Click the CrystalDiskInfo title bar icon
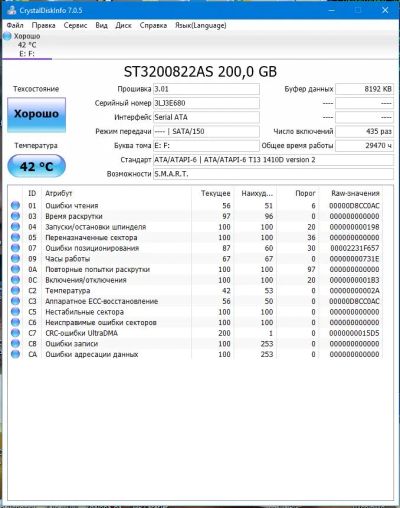Viewport: 400px width, 508px height. pos(12,10)
